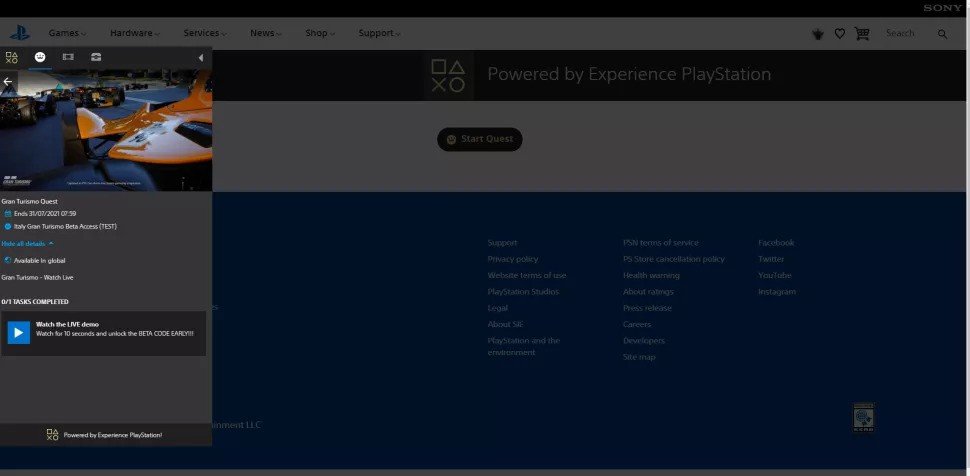Open the refresh arrows tab icon in the side panel
970x476 pixels.
click(x=96, y=57)
